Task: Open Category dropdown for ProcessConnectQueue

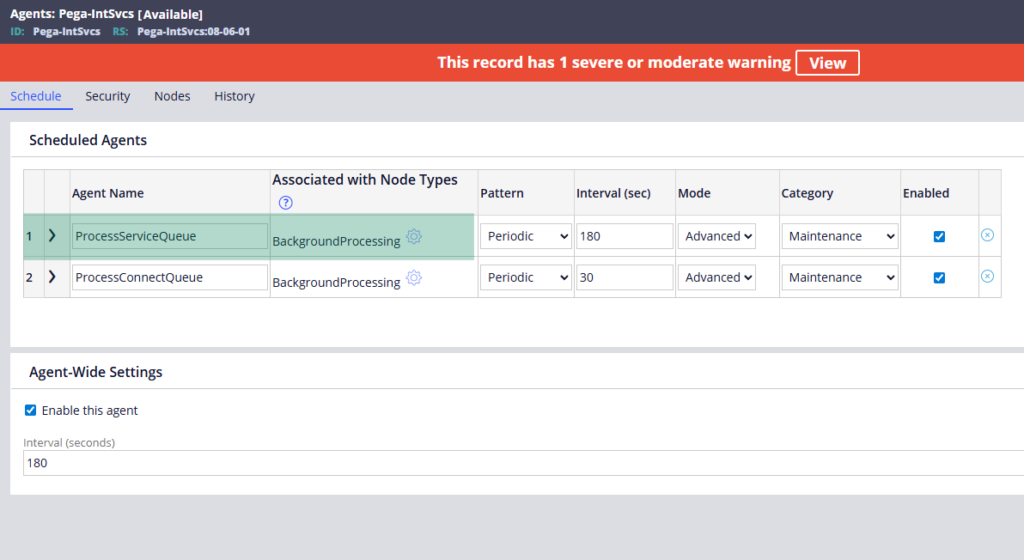Action: point(840,277)
